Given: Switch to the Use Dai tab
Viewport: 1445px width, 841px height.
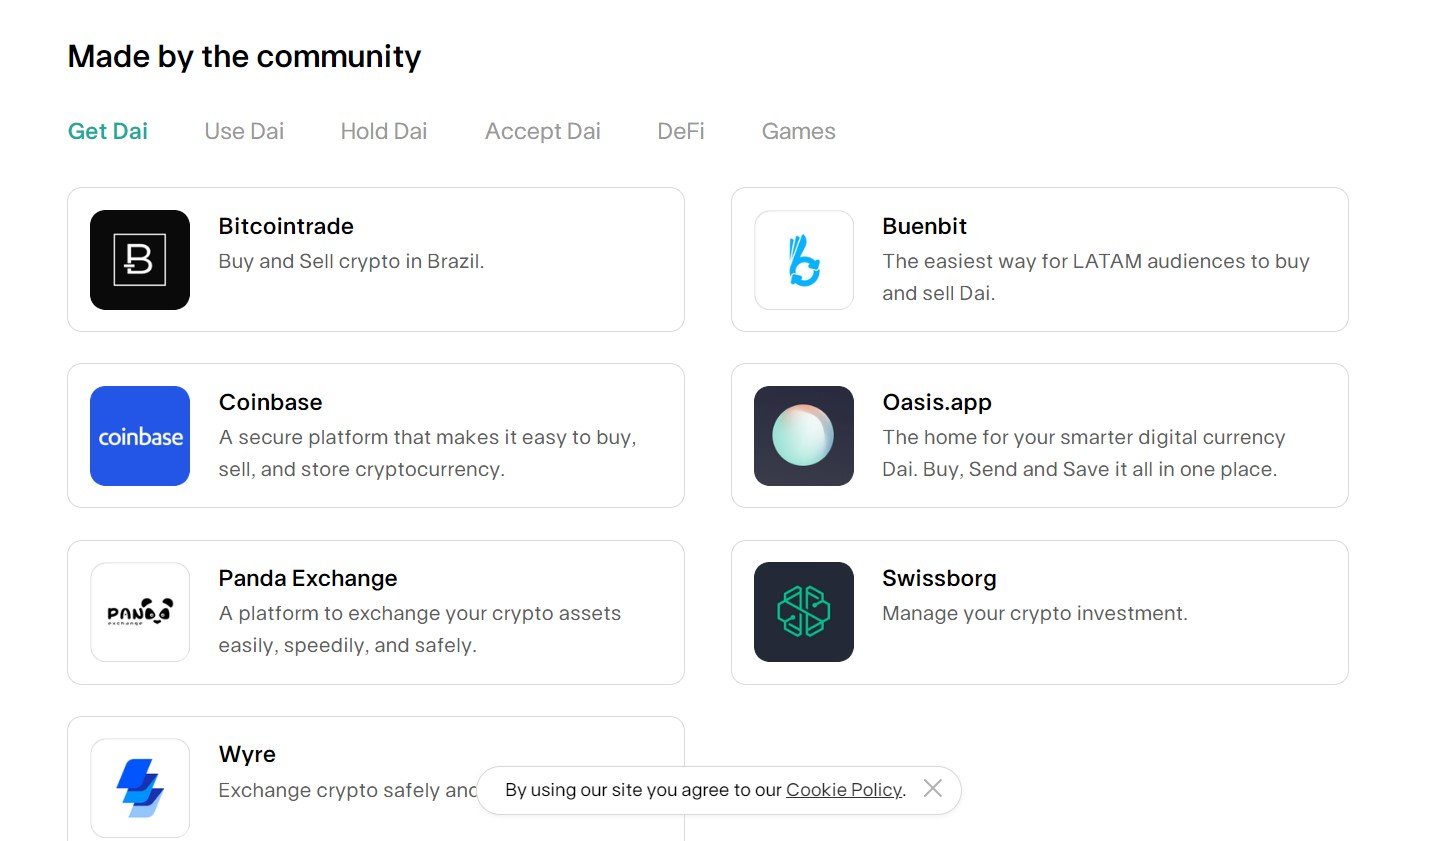Looking at the screenshot, I should pyautogui.click(x=244, y=131).
